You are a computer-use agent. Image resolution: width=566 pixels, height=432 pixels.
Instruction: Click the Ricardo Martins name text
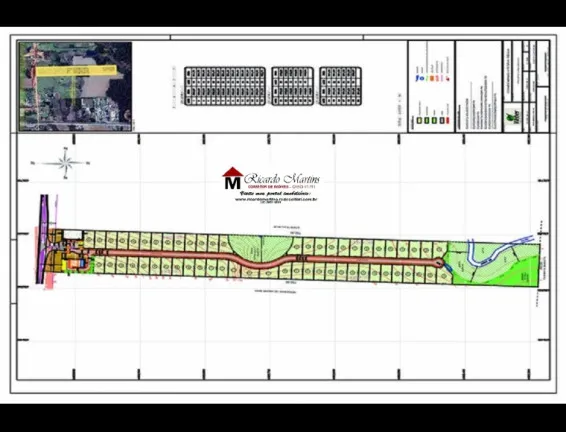pyautogui.click(x=282, y=179)
